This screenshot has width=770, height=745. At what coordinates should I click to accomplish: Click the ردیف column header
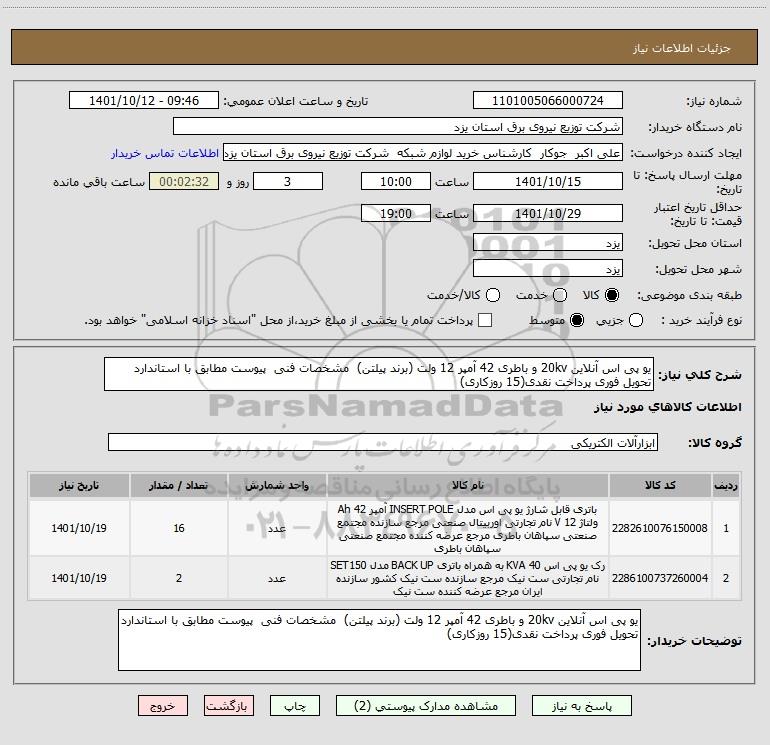[726, 486]
